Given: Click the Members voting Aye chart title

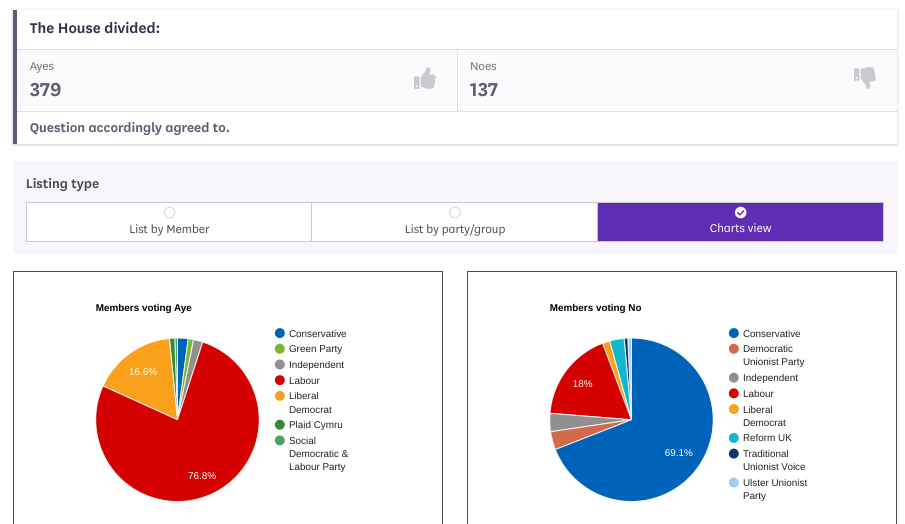Looking at the screenshot, I should pos(143,308).
